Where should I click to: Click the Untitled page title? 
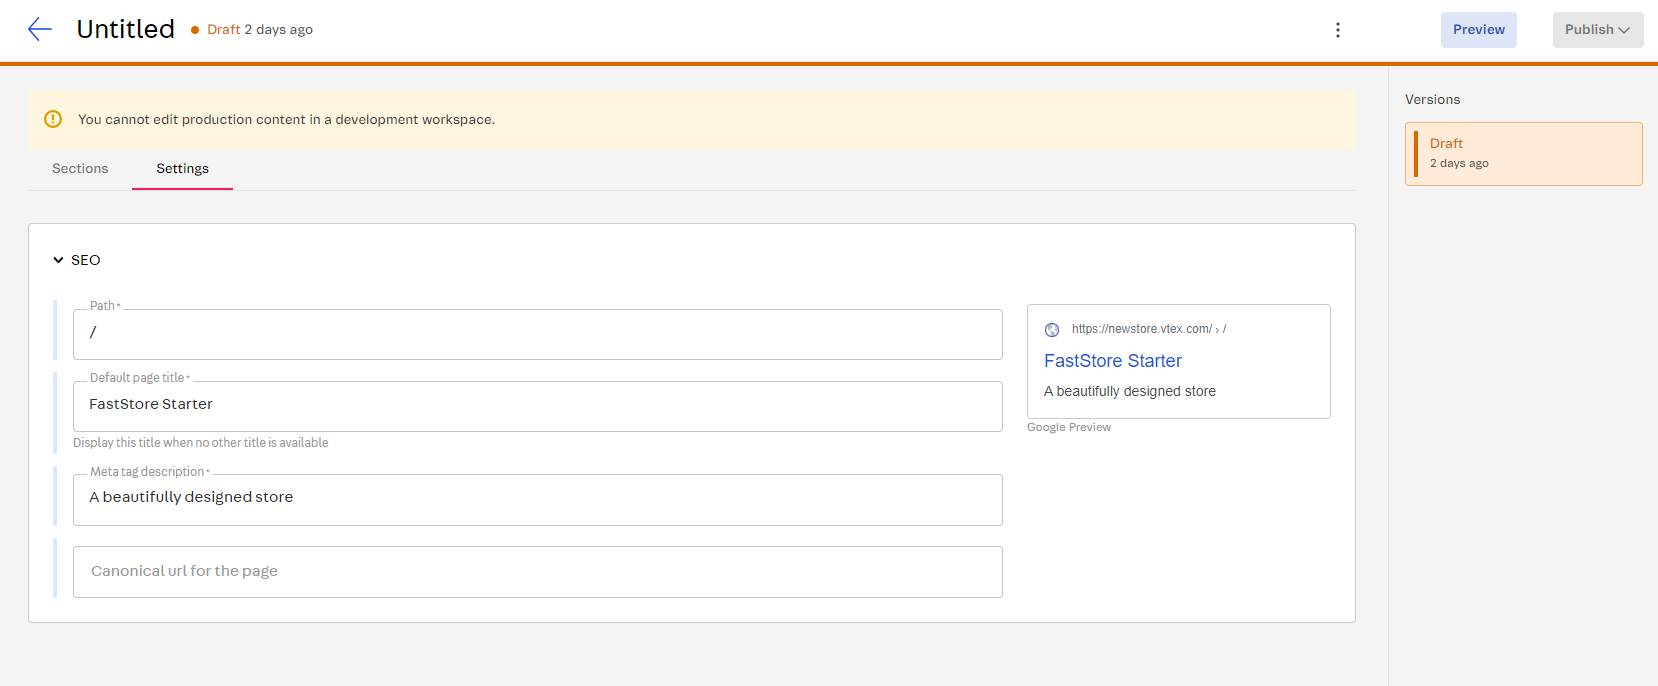tap(126, 29)
